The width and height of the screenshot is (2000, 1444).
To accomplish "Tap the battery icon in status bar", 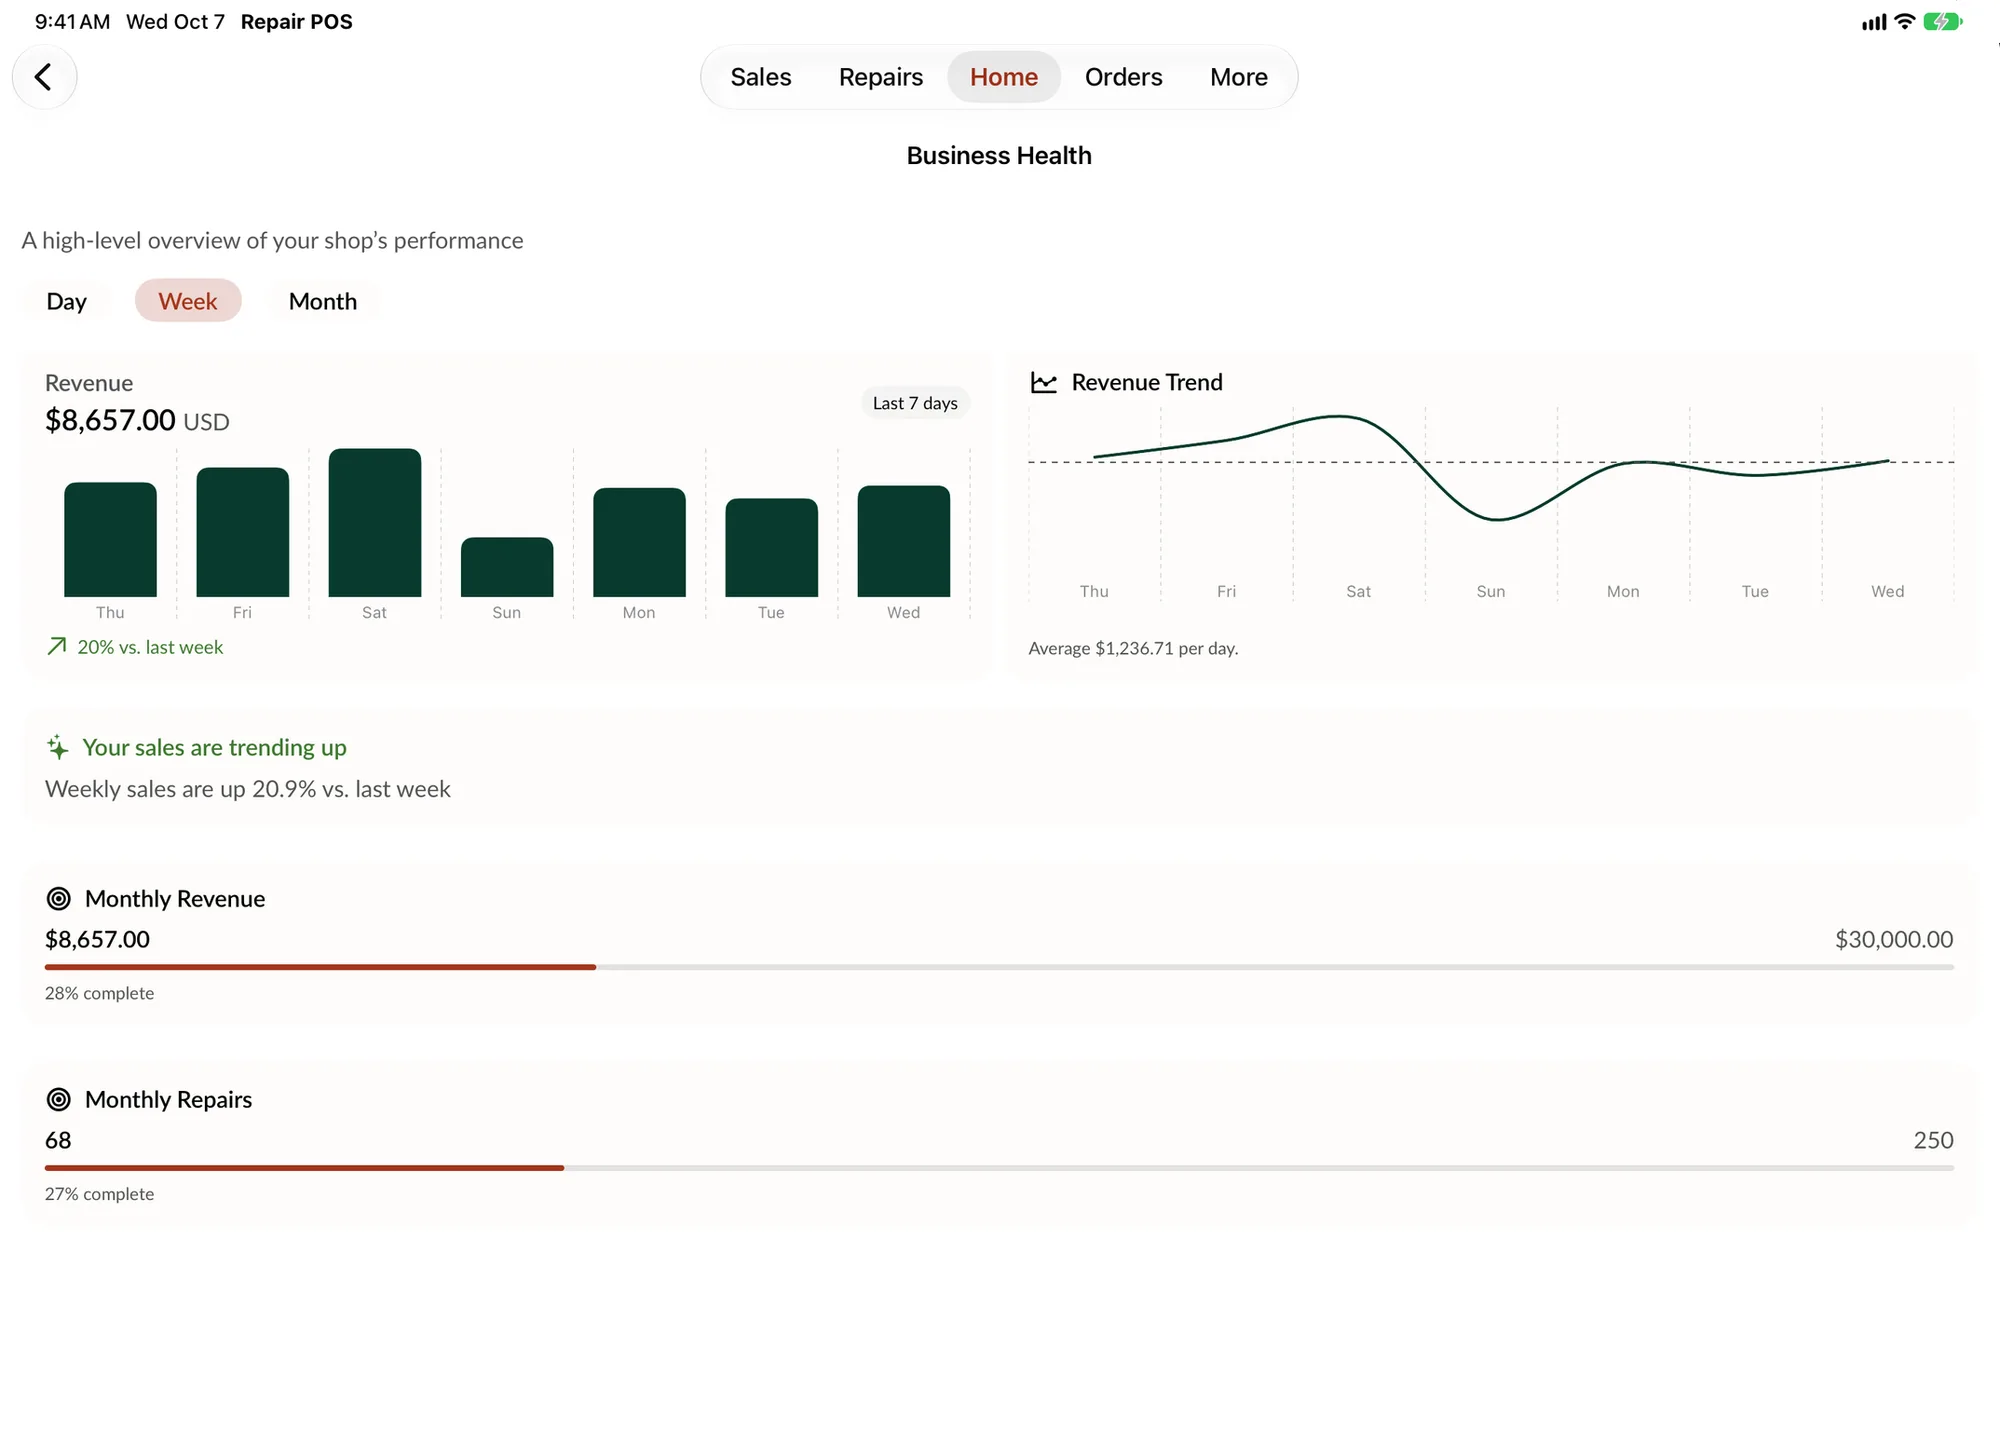I will coord(1943,22).
